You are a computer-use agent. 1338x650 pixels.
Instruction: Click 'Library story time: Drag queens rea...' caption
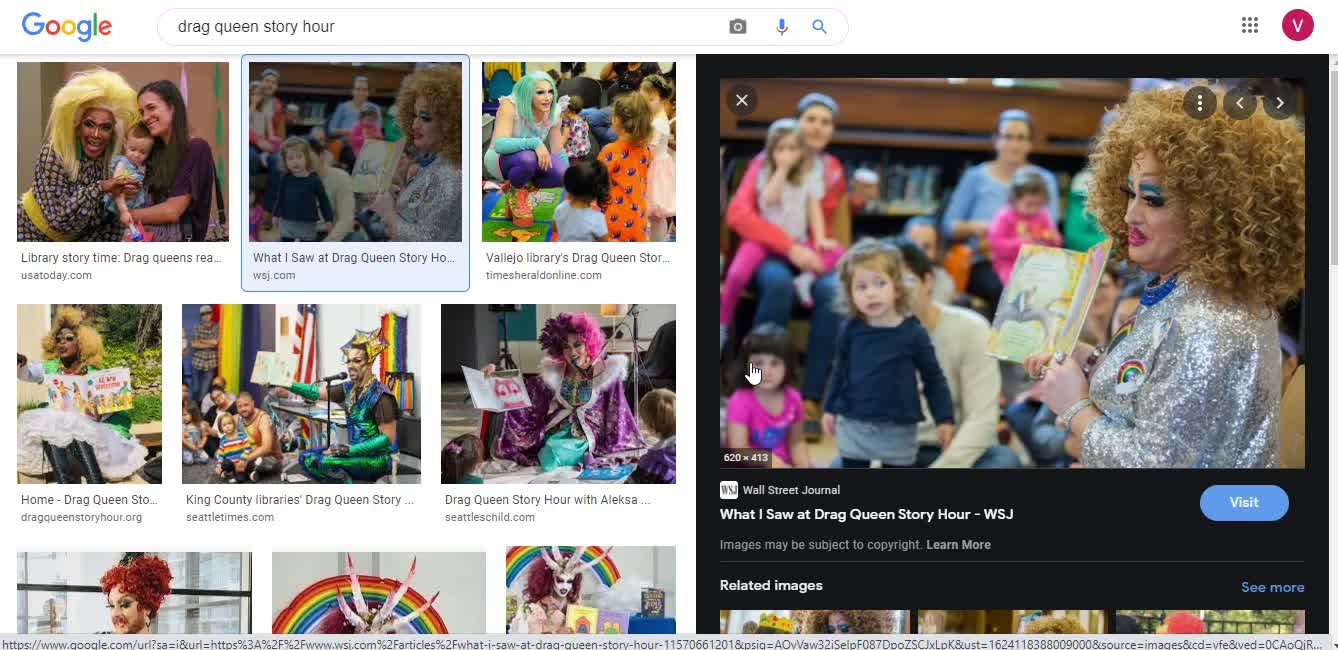pos(121,258)
